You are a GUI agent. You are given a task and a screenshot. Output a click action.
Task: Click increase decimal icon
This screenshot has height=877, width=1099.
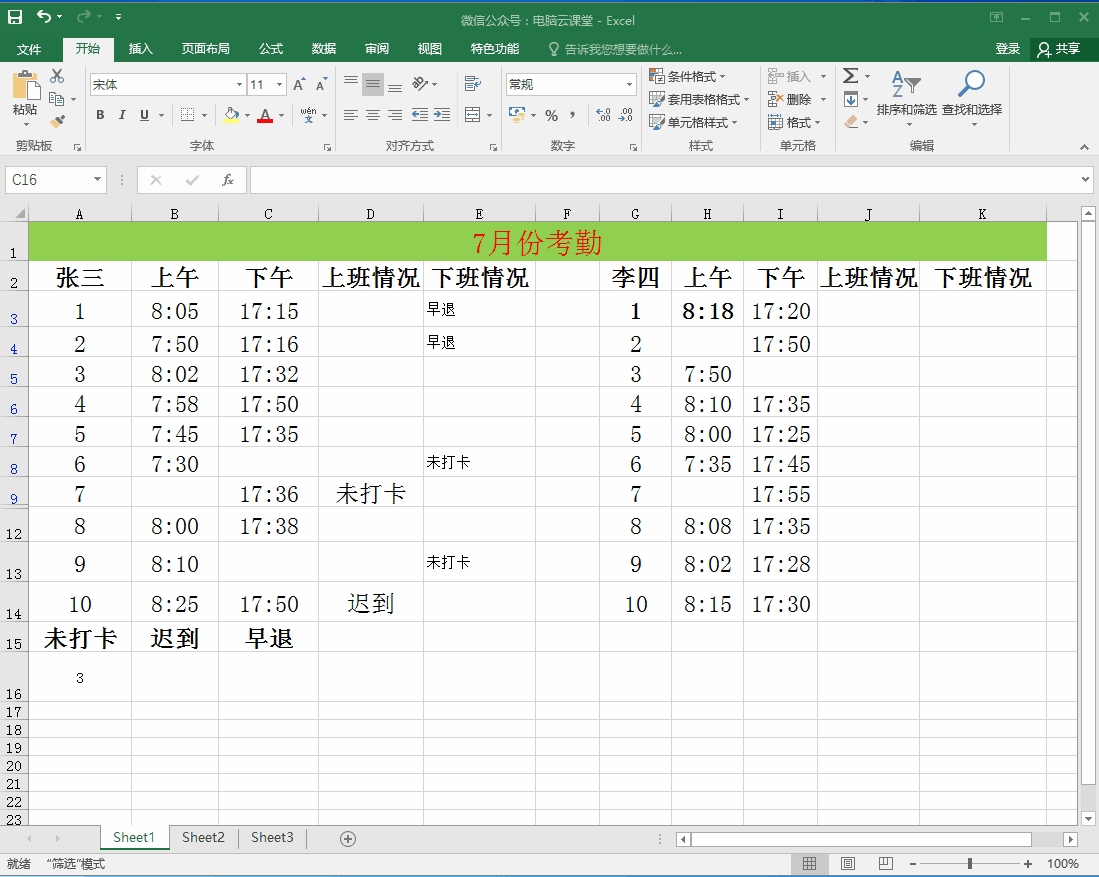pyautogui.click(x=603, y=116)
